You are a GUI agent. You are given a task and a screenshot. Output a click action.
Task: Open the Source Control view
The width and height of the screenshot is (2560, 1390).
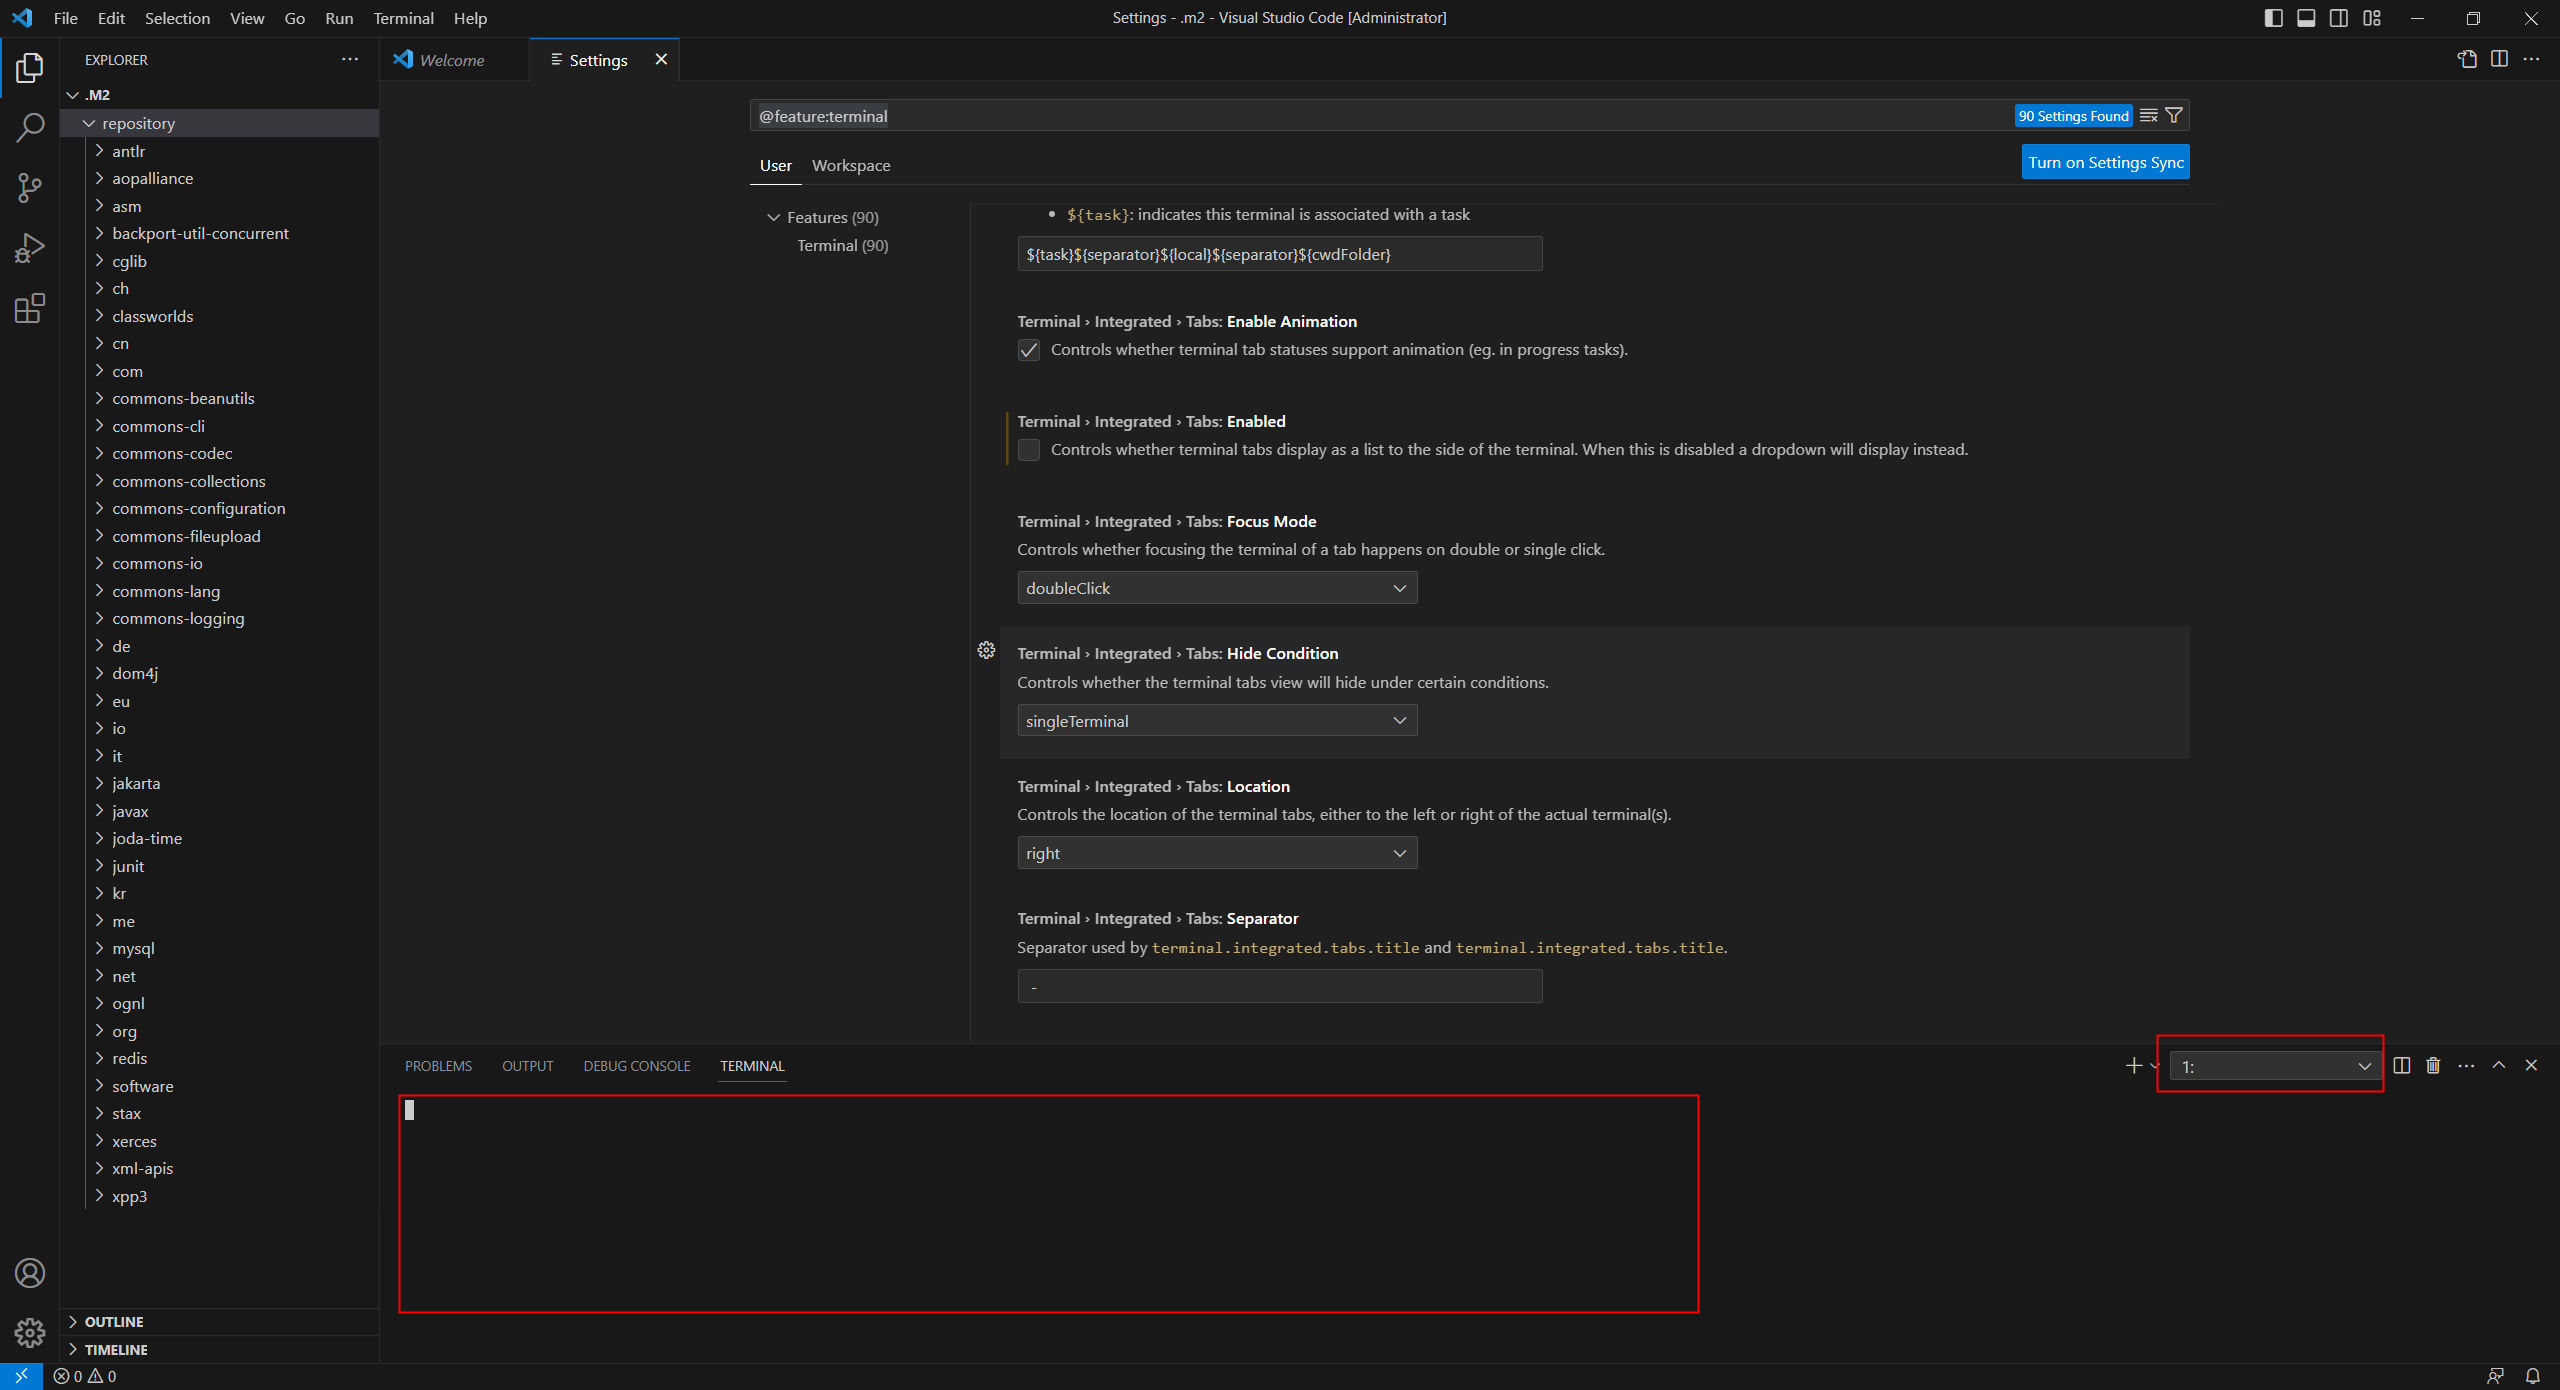[x=30, y=187]
